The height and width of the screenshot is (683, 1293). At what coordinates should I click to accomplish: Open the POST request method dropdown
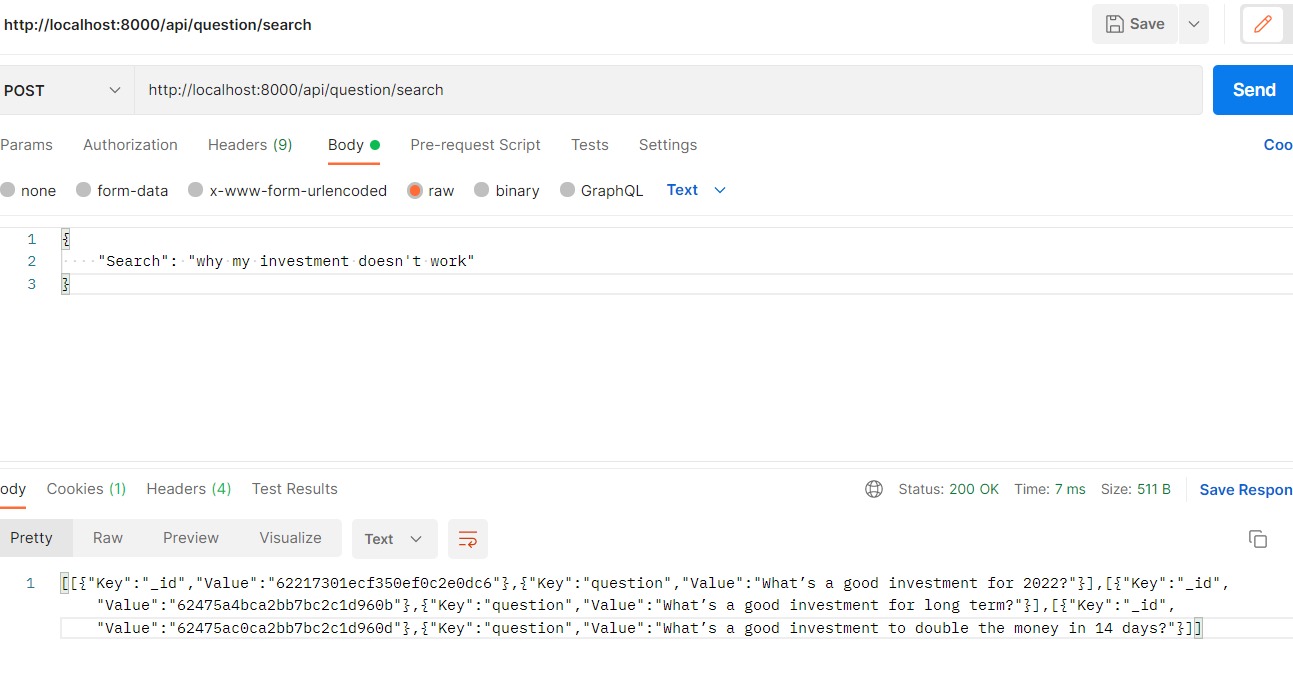point(65,89)
